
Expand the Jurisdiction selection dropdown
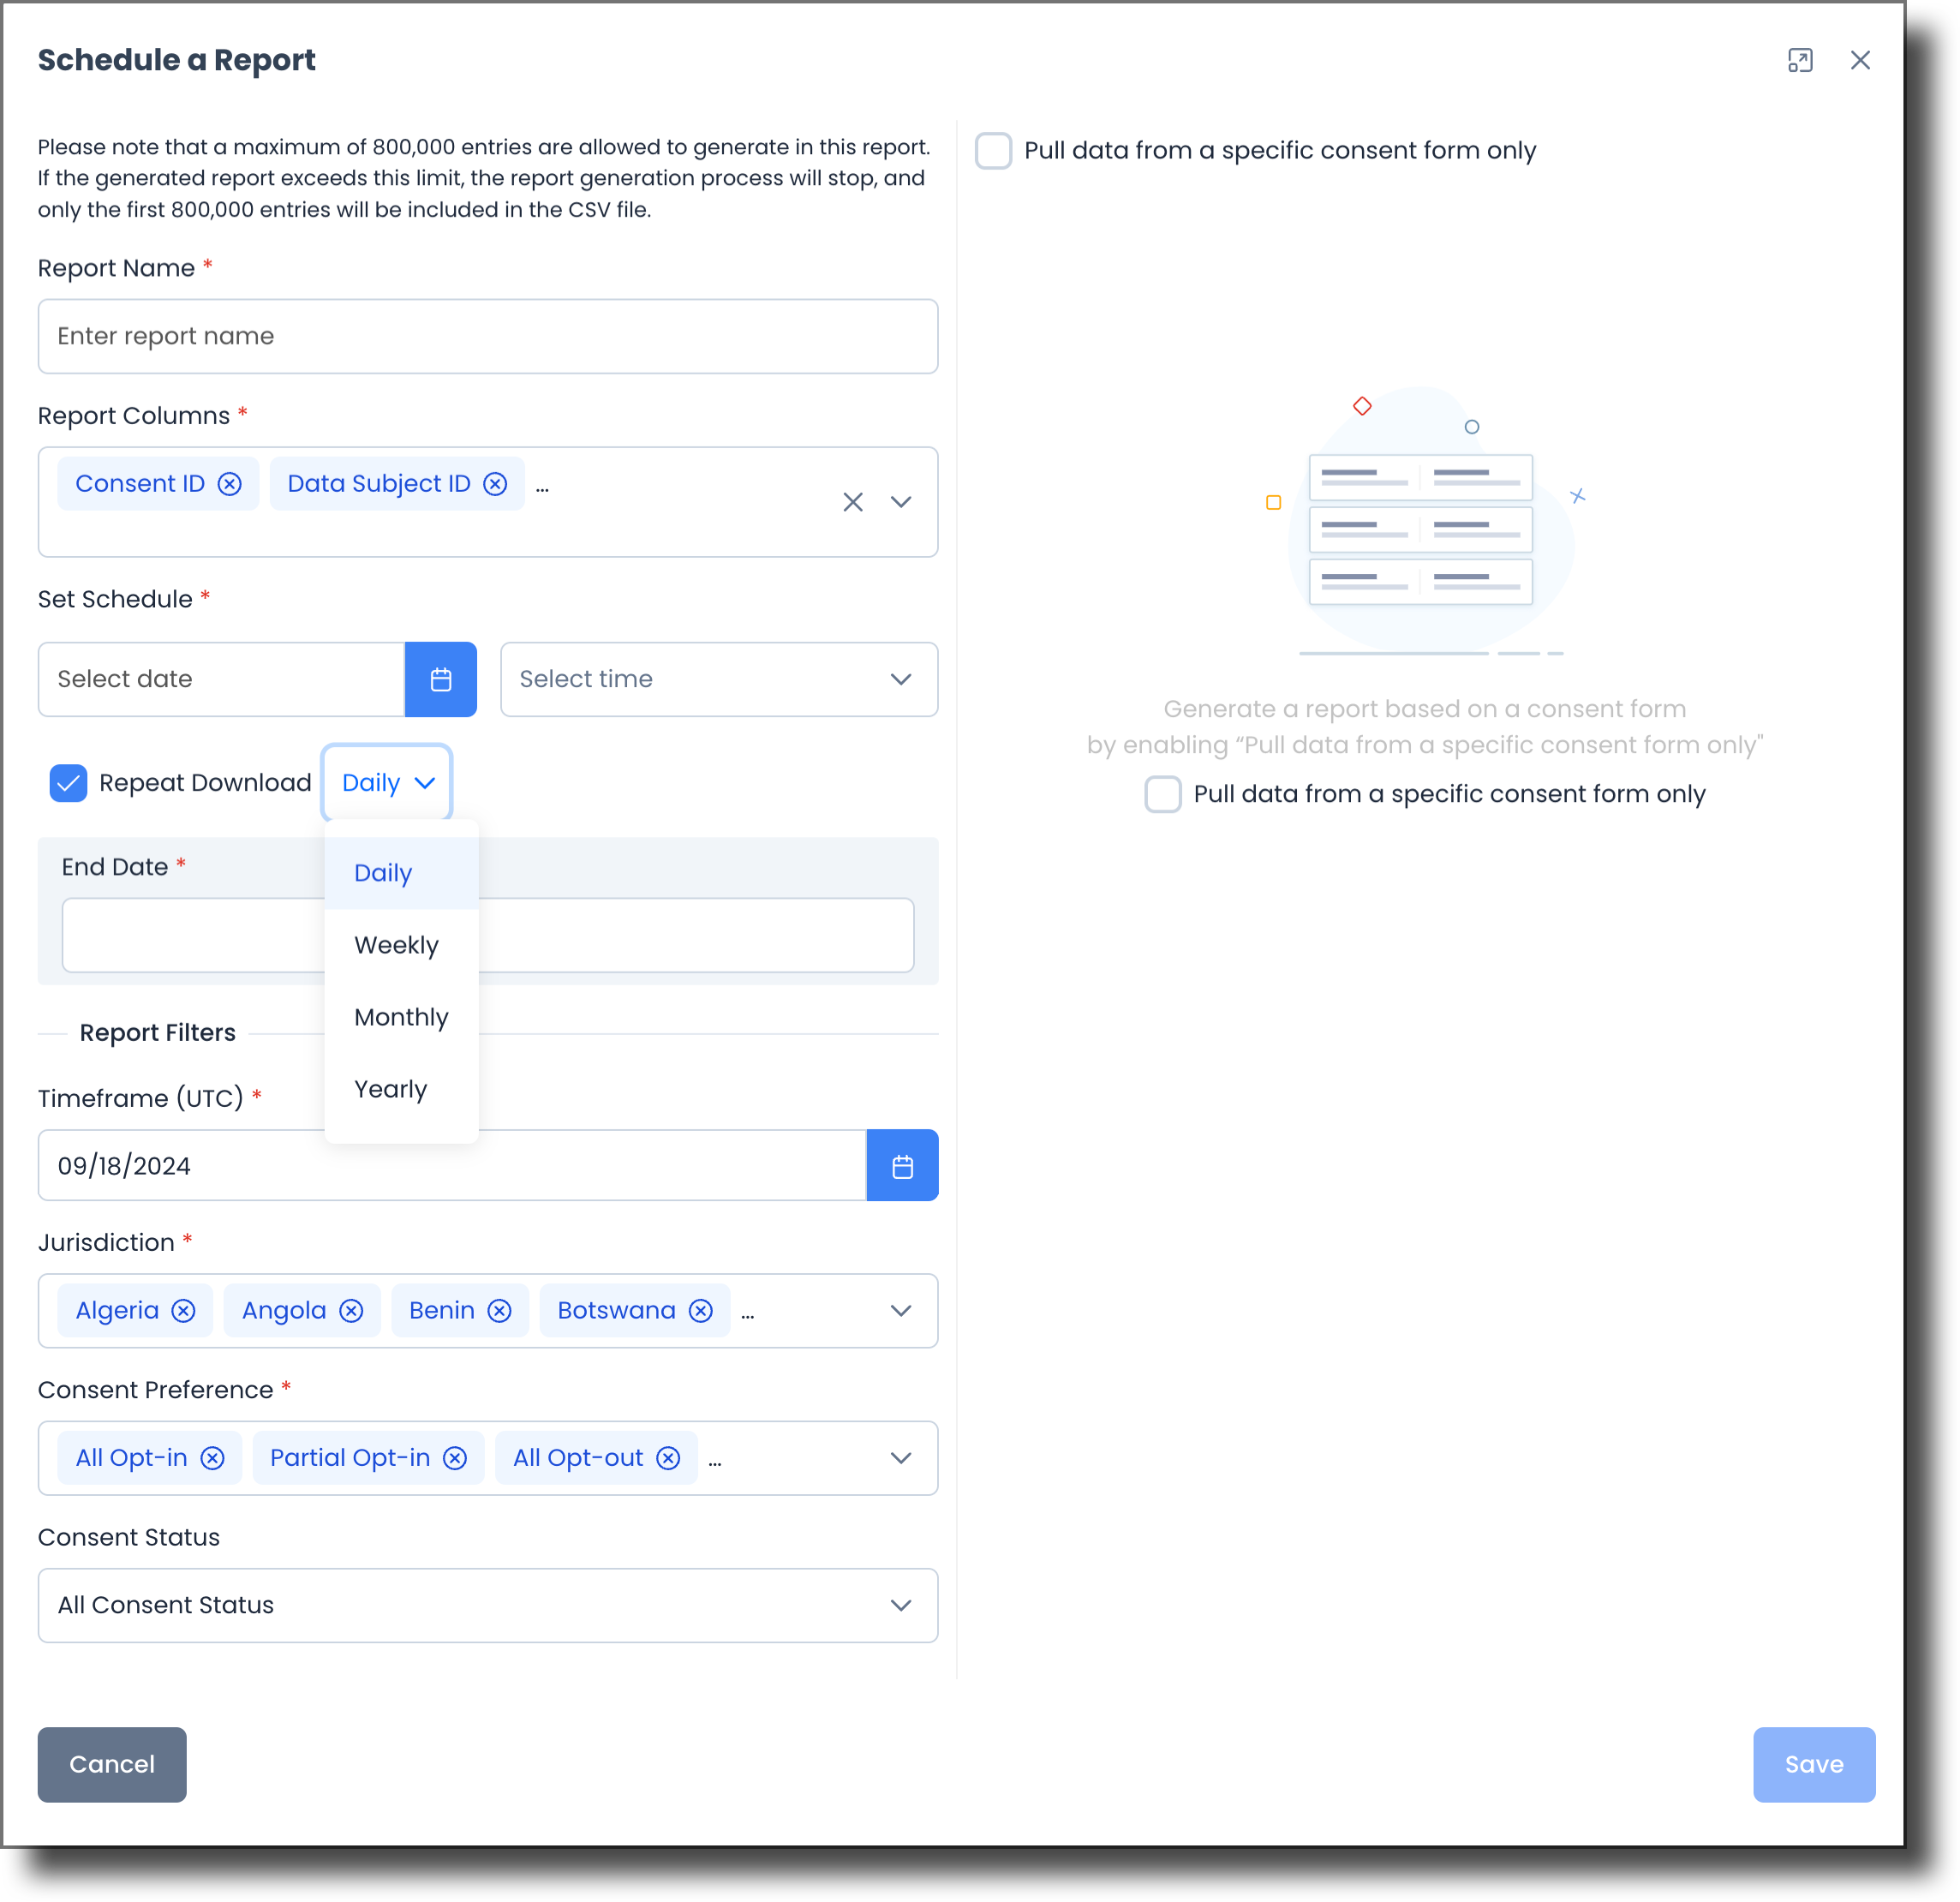(x=900, y=1310)
